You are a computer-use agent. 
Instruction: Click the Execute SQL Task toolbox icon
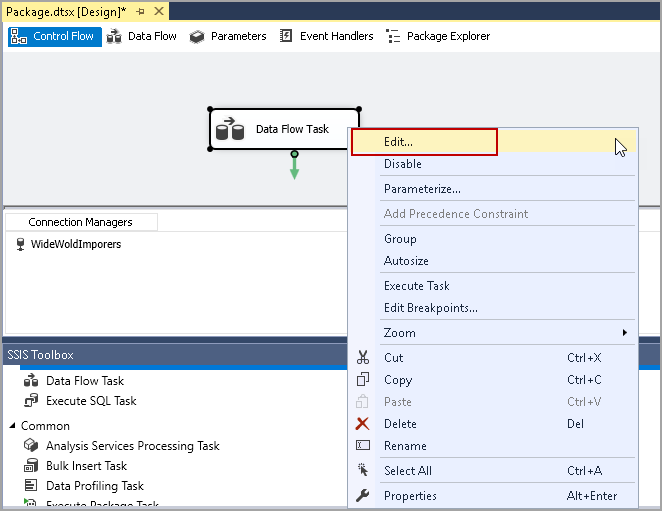point(31,401)
